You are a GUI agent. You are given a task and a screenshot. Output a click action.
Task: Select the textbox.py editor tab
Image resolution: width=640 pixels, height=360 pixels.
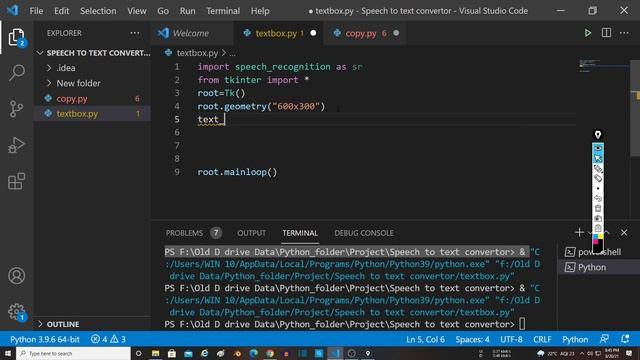pos(279,33)
